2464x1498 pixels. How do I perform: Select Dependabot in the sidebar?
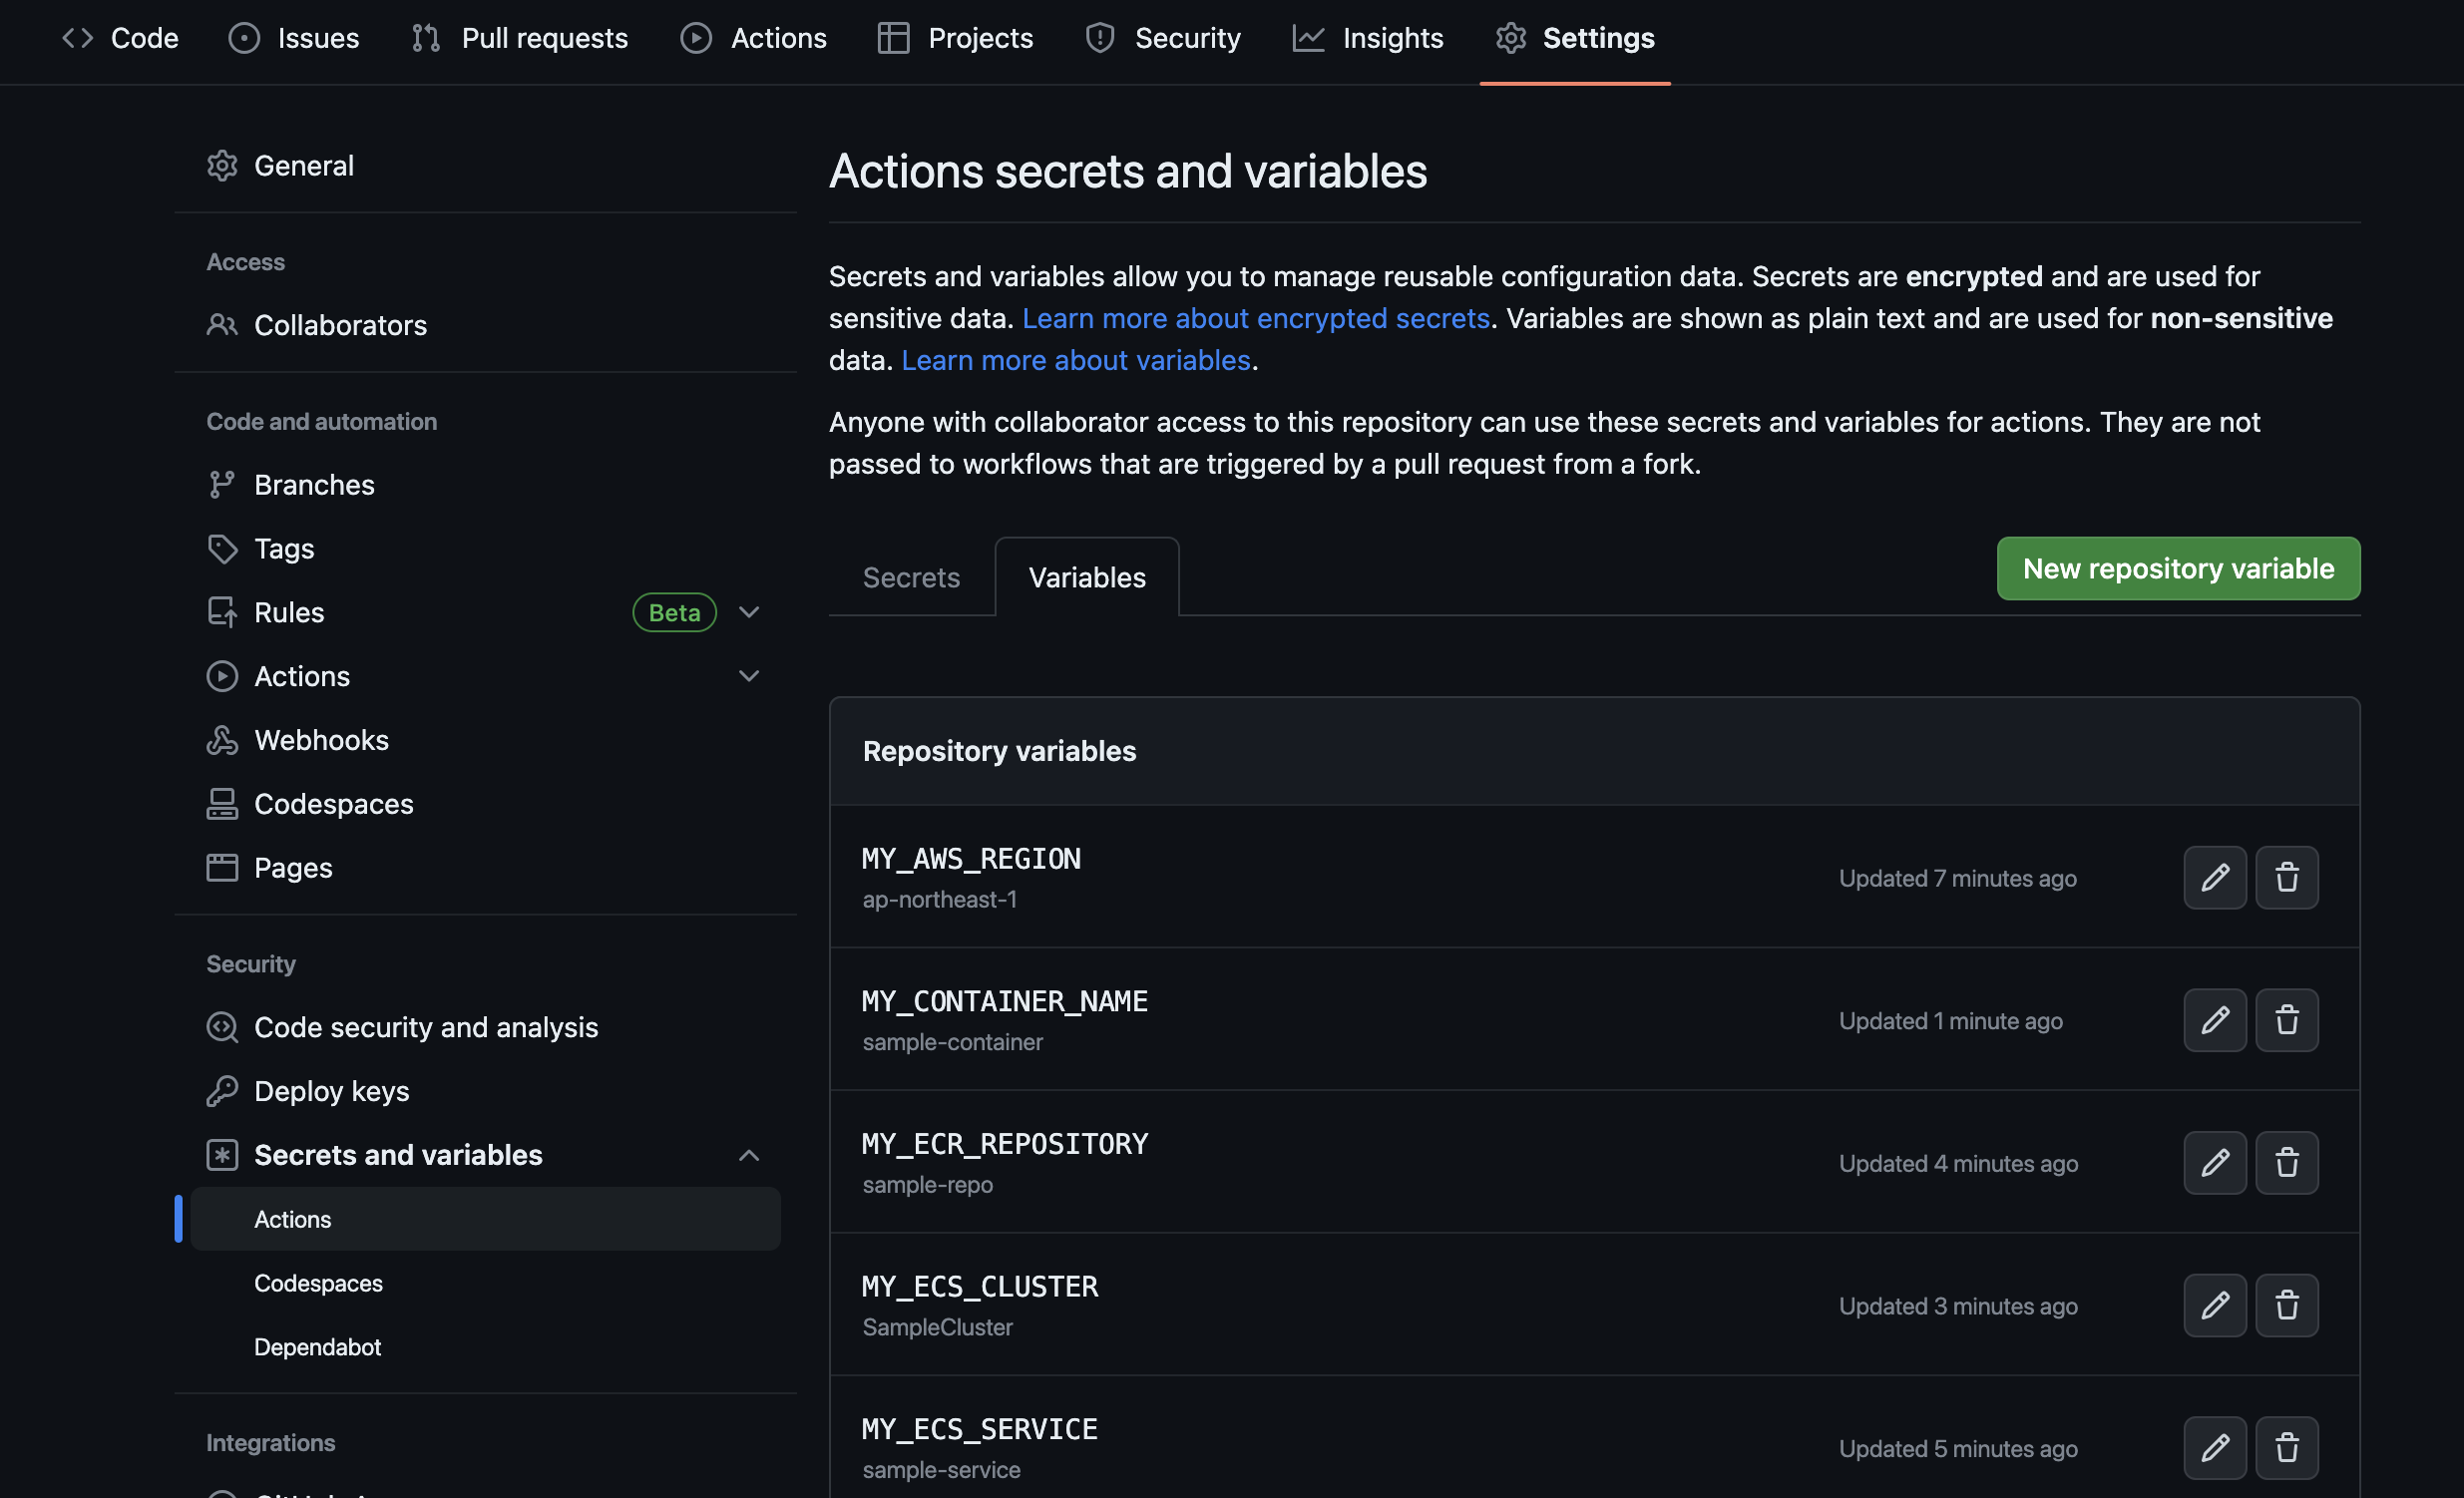(x=317, y=1346)
